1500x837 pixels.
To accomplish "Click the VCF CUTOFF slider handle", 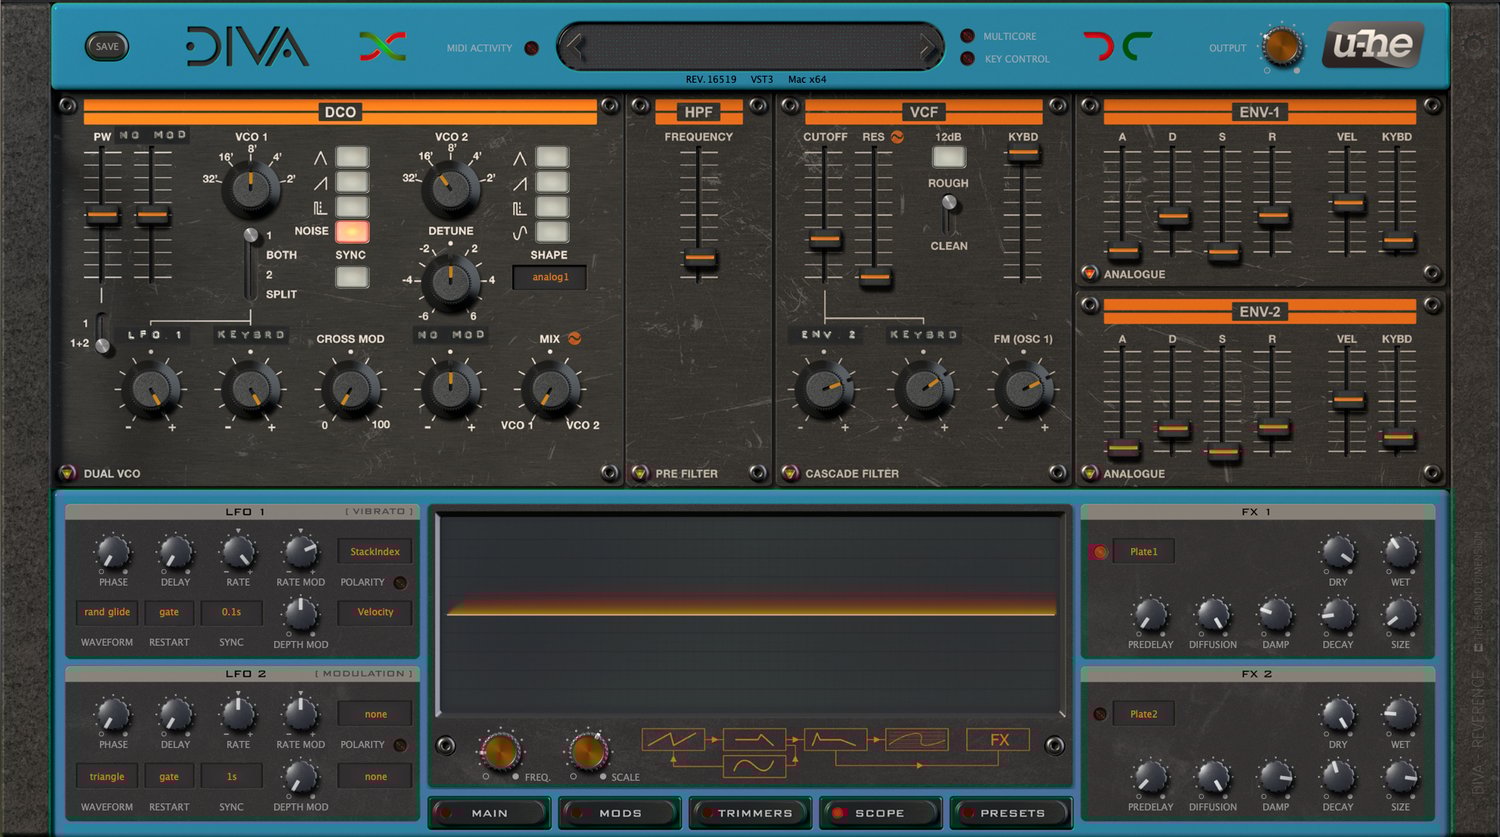I will coord(825,240).
